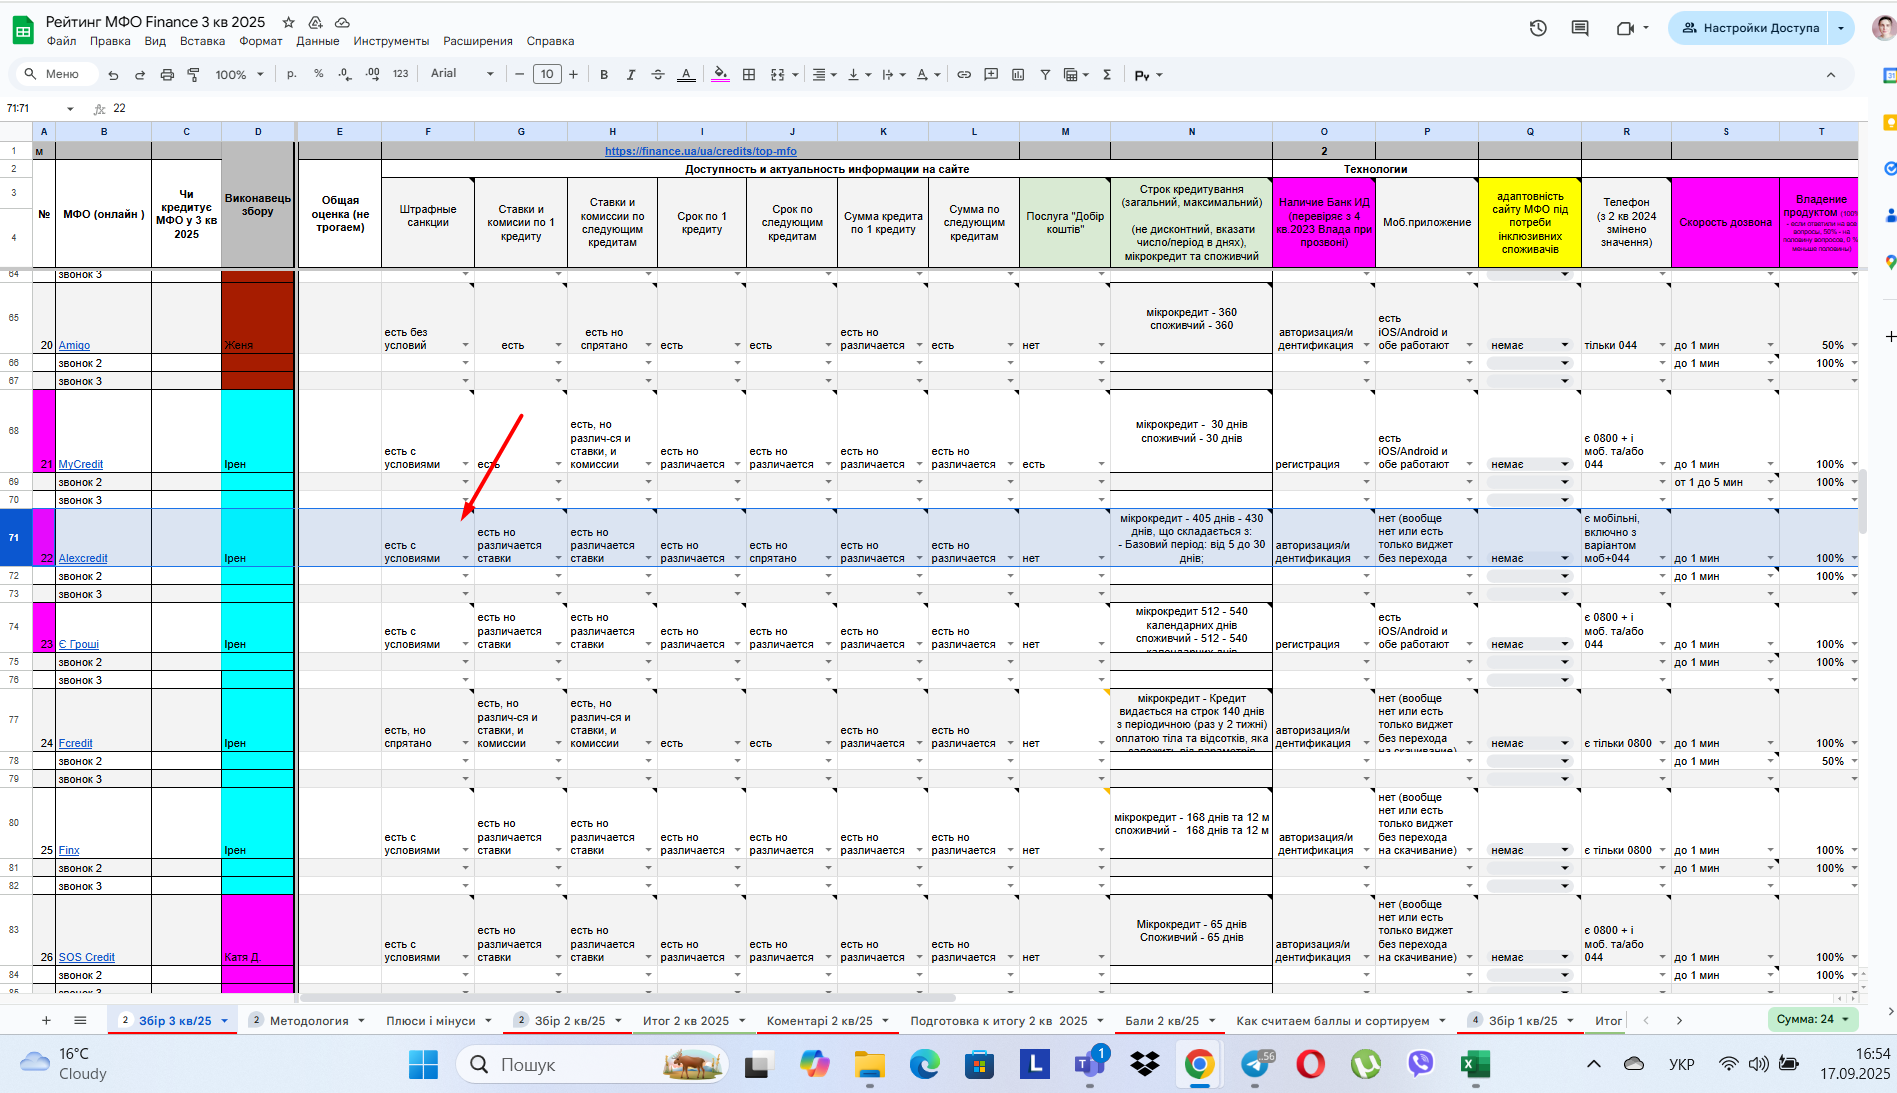1897x1093 pixels.
Task: Click the Print icon
Action: [167, 75]
